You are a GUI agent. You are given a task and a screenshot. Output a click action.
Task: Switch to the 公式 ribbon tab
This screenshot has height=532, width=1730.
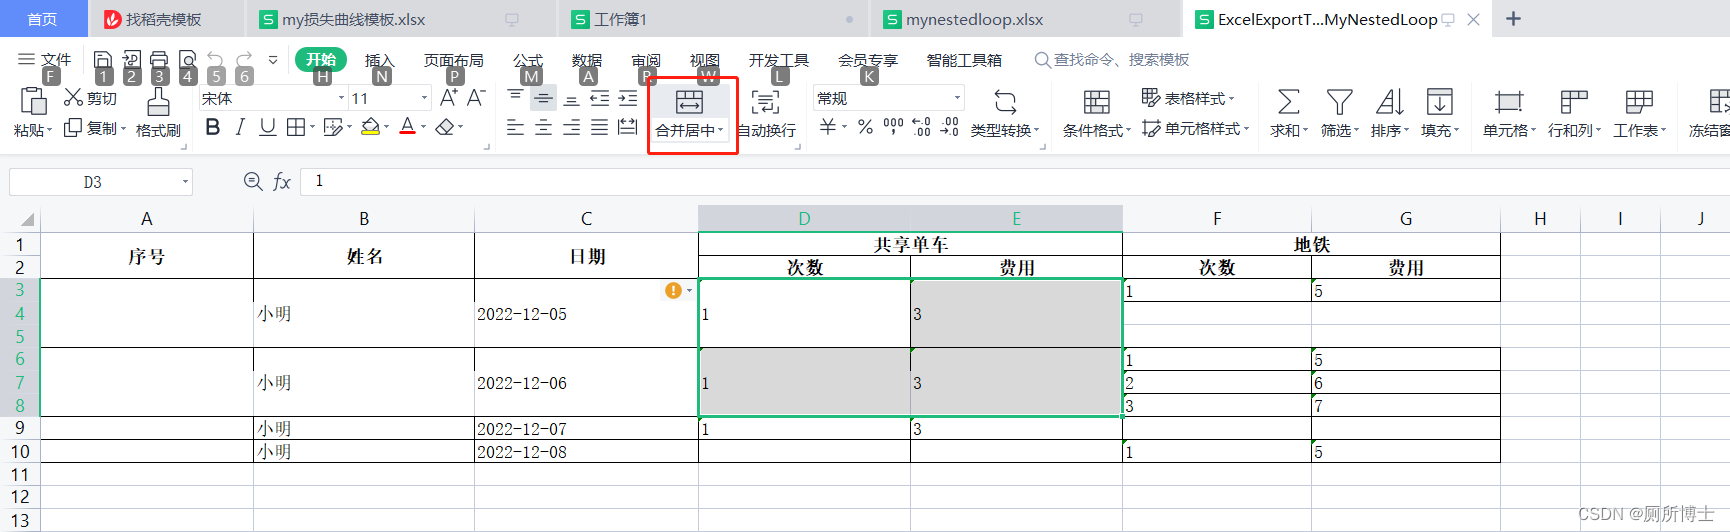pyautogui.click(x=528, y=60)
